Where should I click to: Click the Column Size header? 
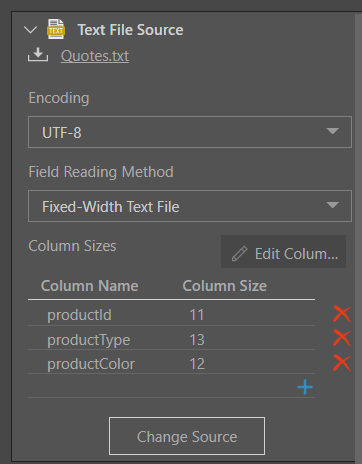tap(225, 286)
